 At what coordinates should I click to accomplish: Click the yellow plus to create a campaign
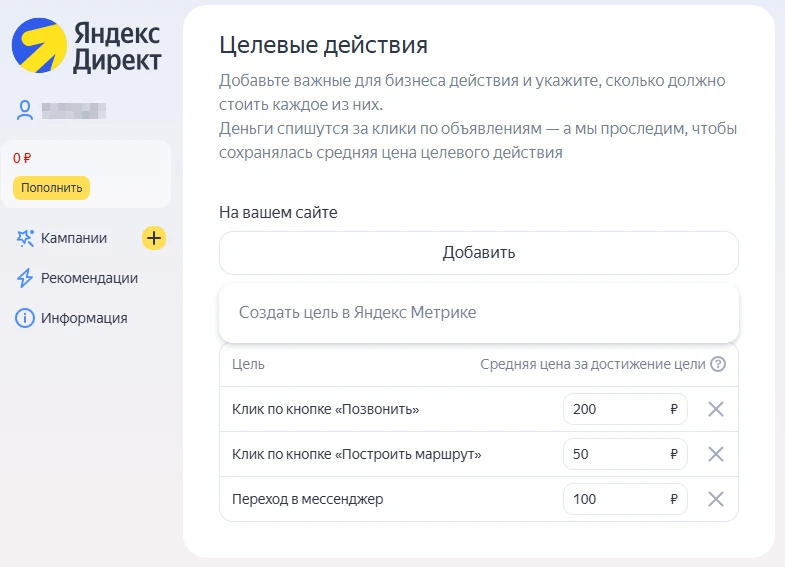153,238
